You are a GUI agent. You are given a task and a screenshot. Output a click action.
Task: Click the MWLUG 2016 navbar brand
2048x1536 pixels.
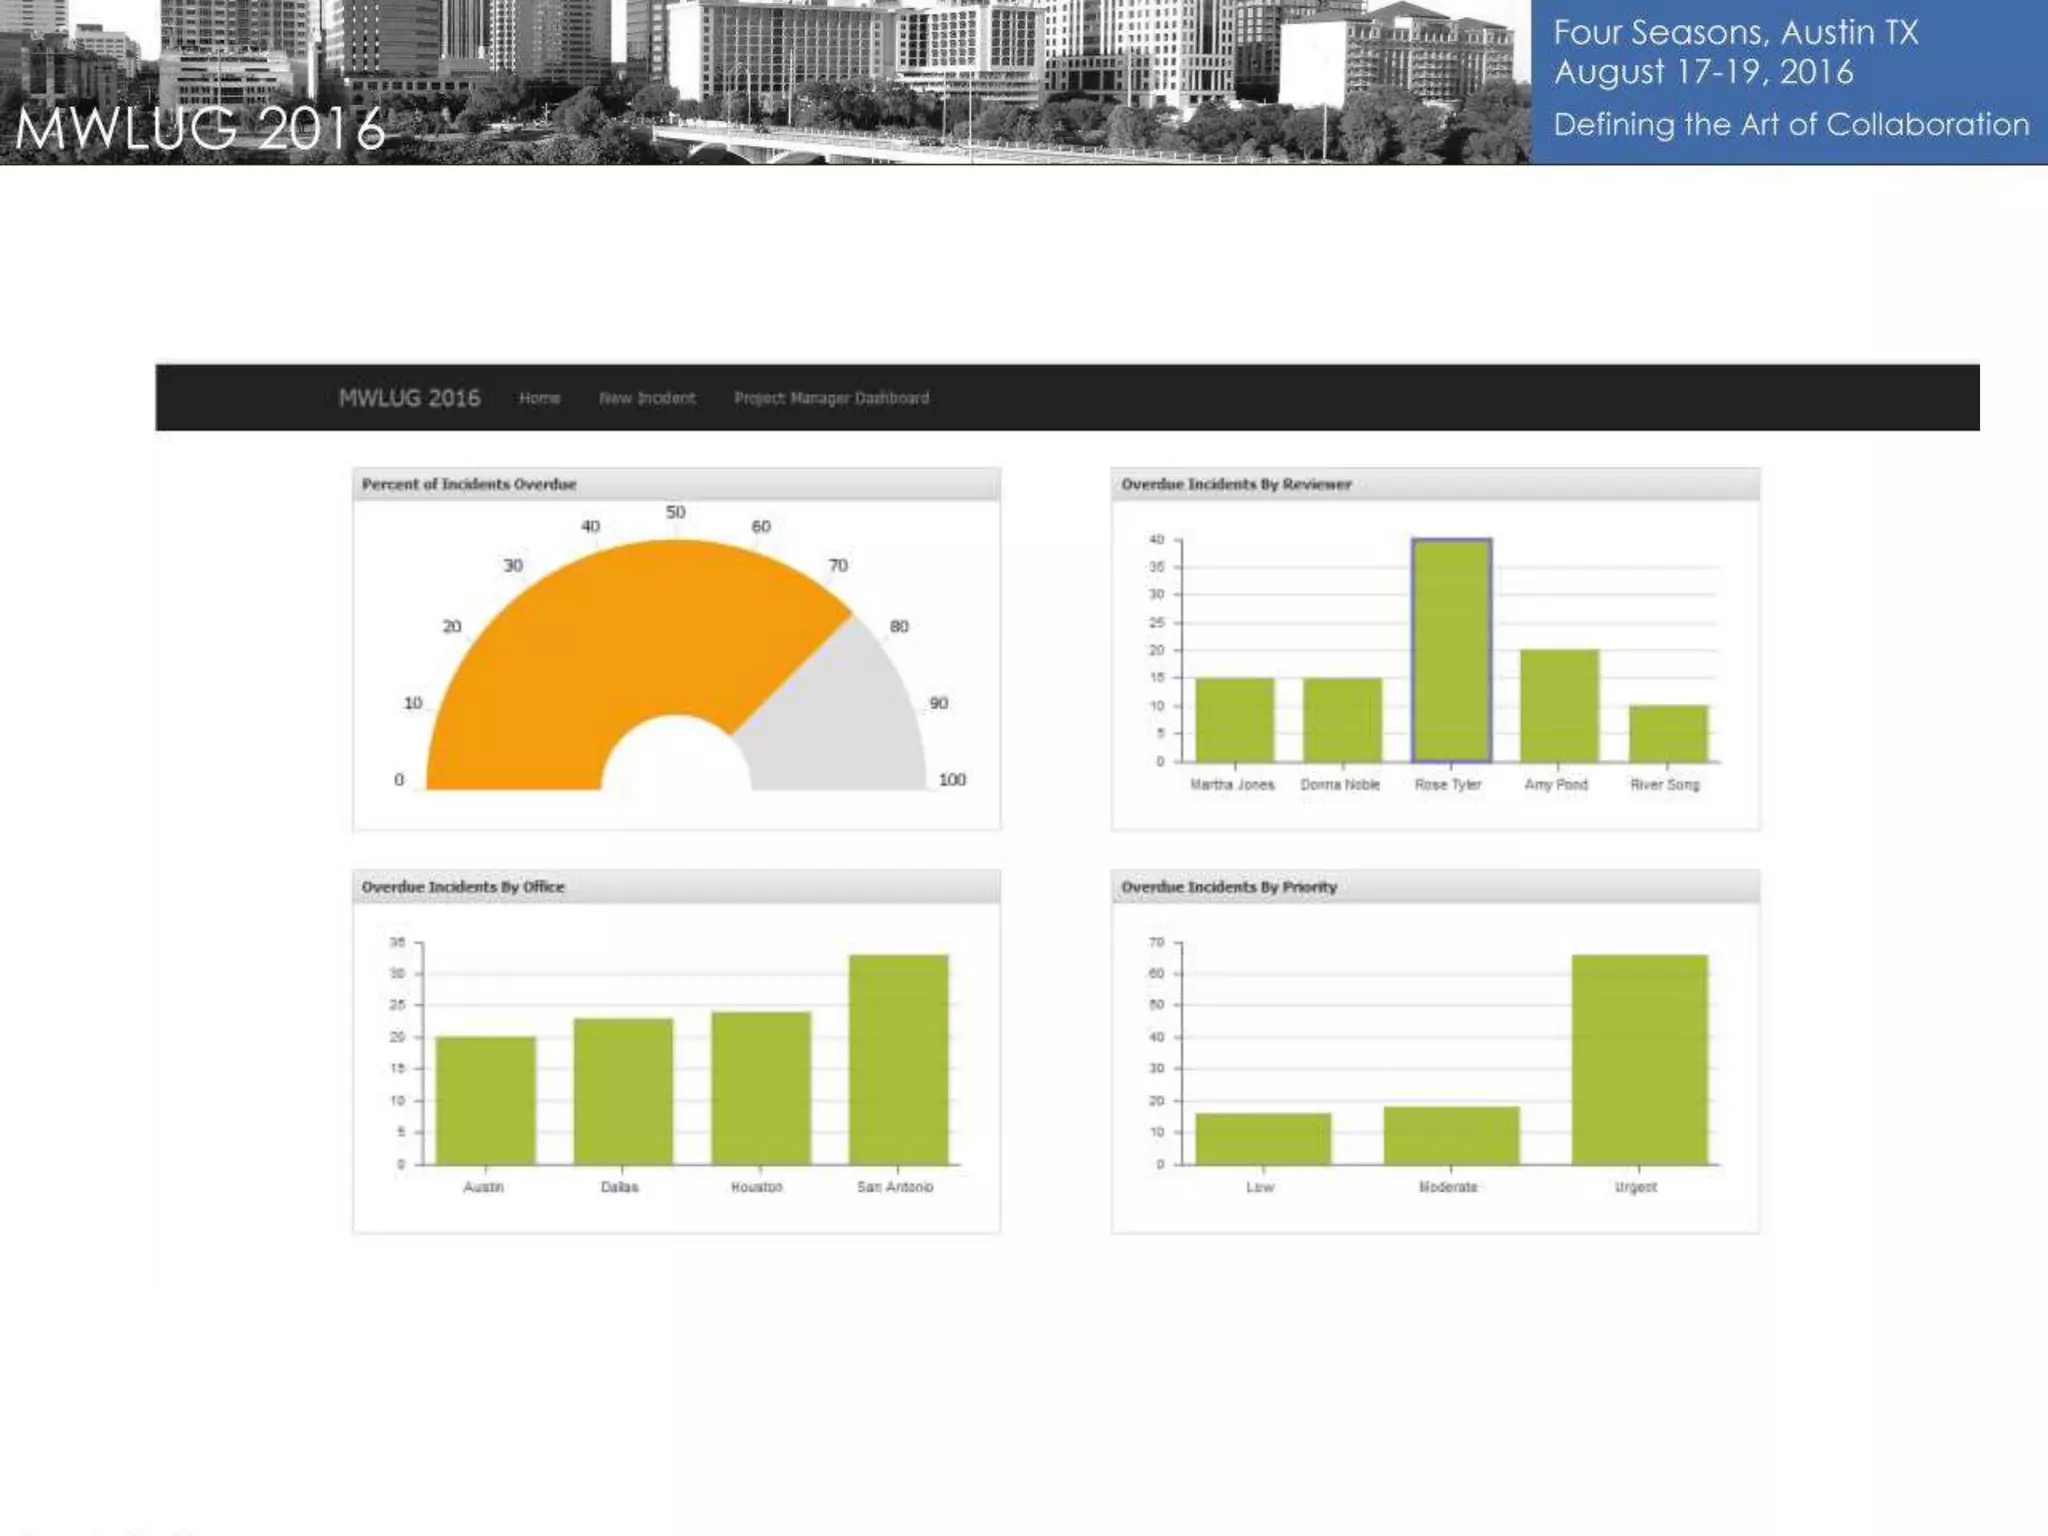409,398
